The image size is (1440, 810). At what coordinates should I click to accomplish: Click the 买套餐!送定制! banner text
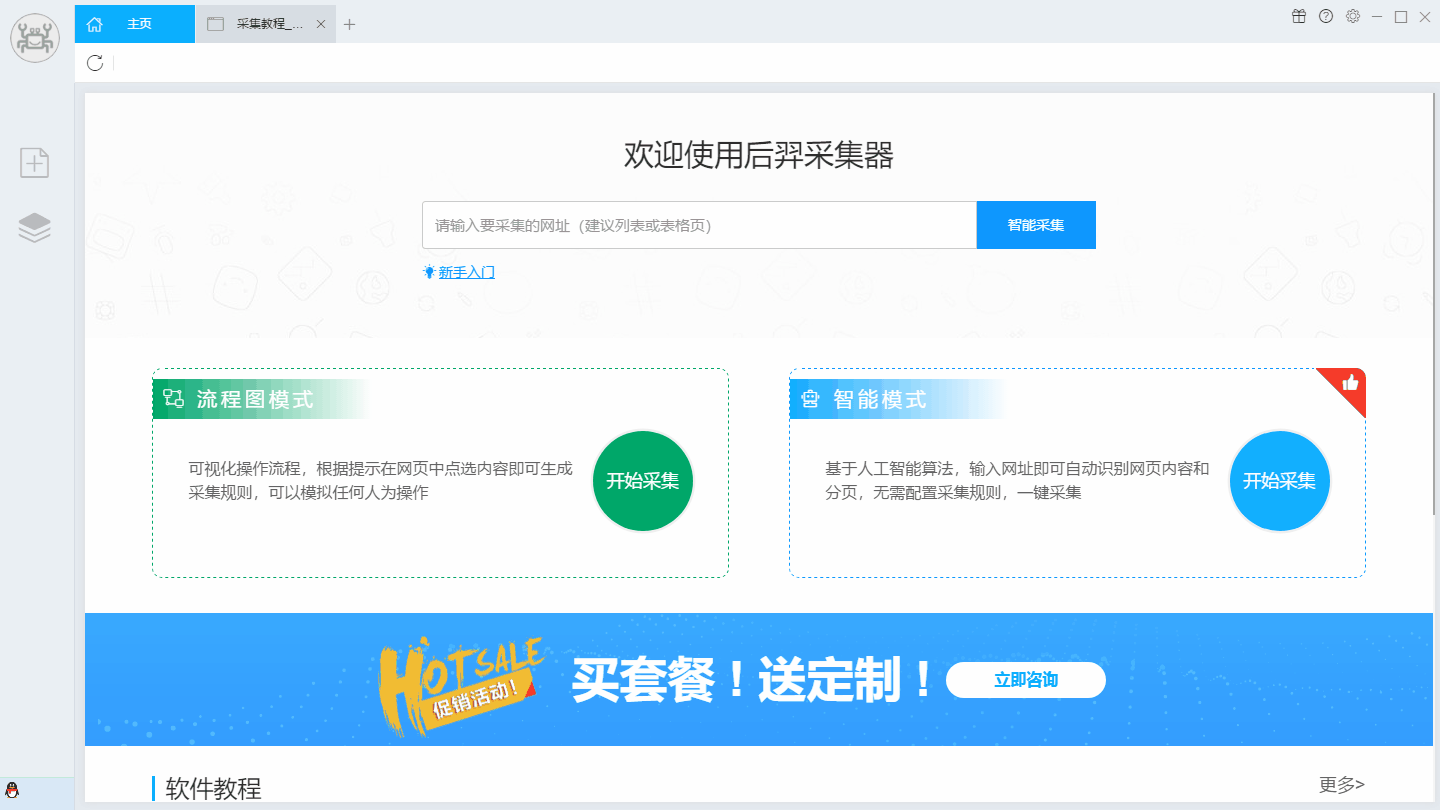752,680
